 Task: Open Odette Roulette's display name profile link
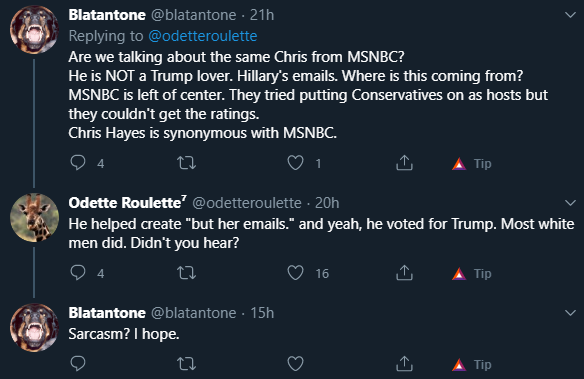pos(127,203)
